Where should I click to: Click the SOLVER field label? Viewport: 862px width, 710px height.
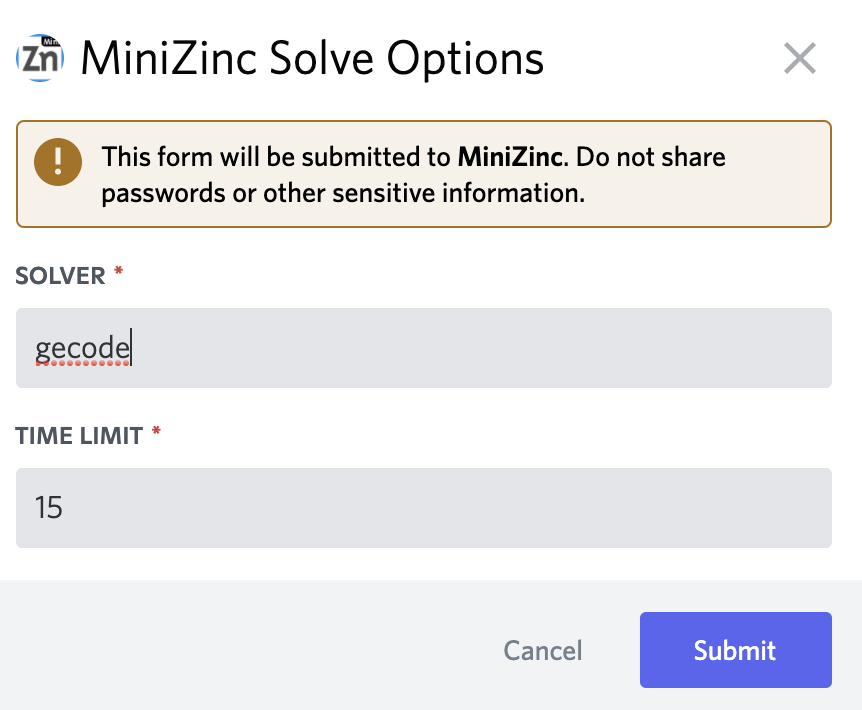click(60, 276)
